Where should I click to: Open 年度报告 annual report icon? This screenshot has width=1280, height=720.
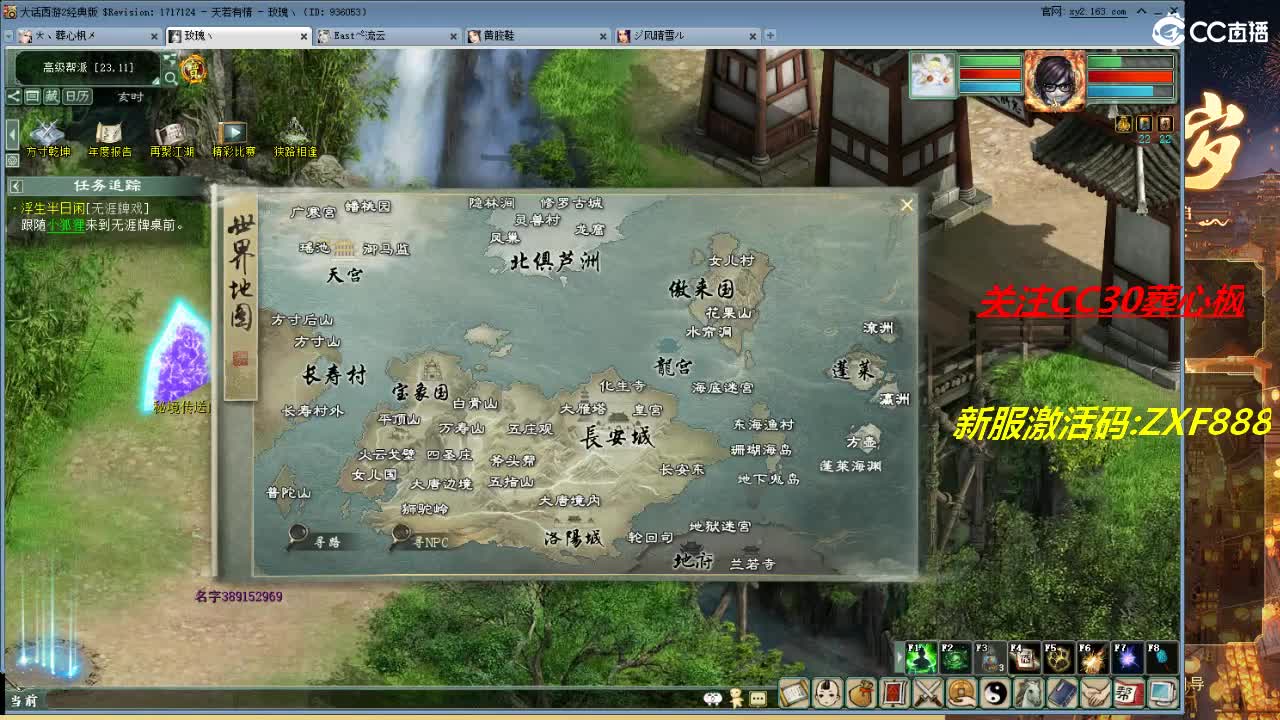click(x=110, y=140)
